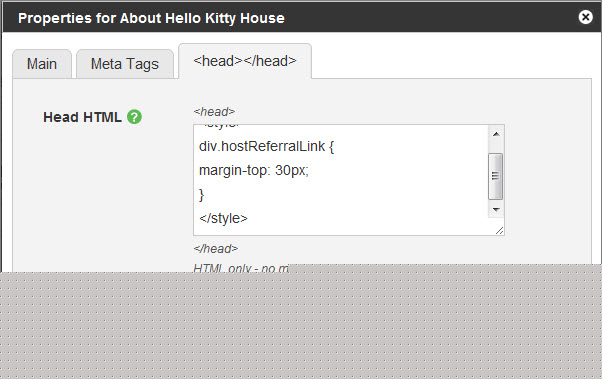Image resolution: width=602 pixels, height=379 pixels.
Task: Click the scrollbar thumb in Head HTML textarea
Action: pyautogui.click(x=496, y=176)
